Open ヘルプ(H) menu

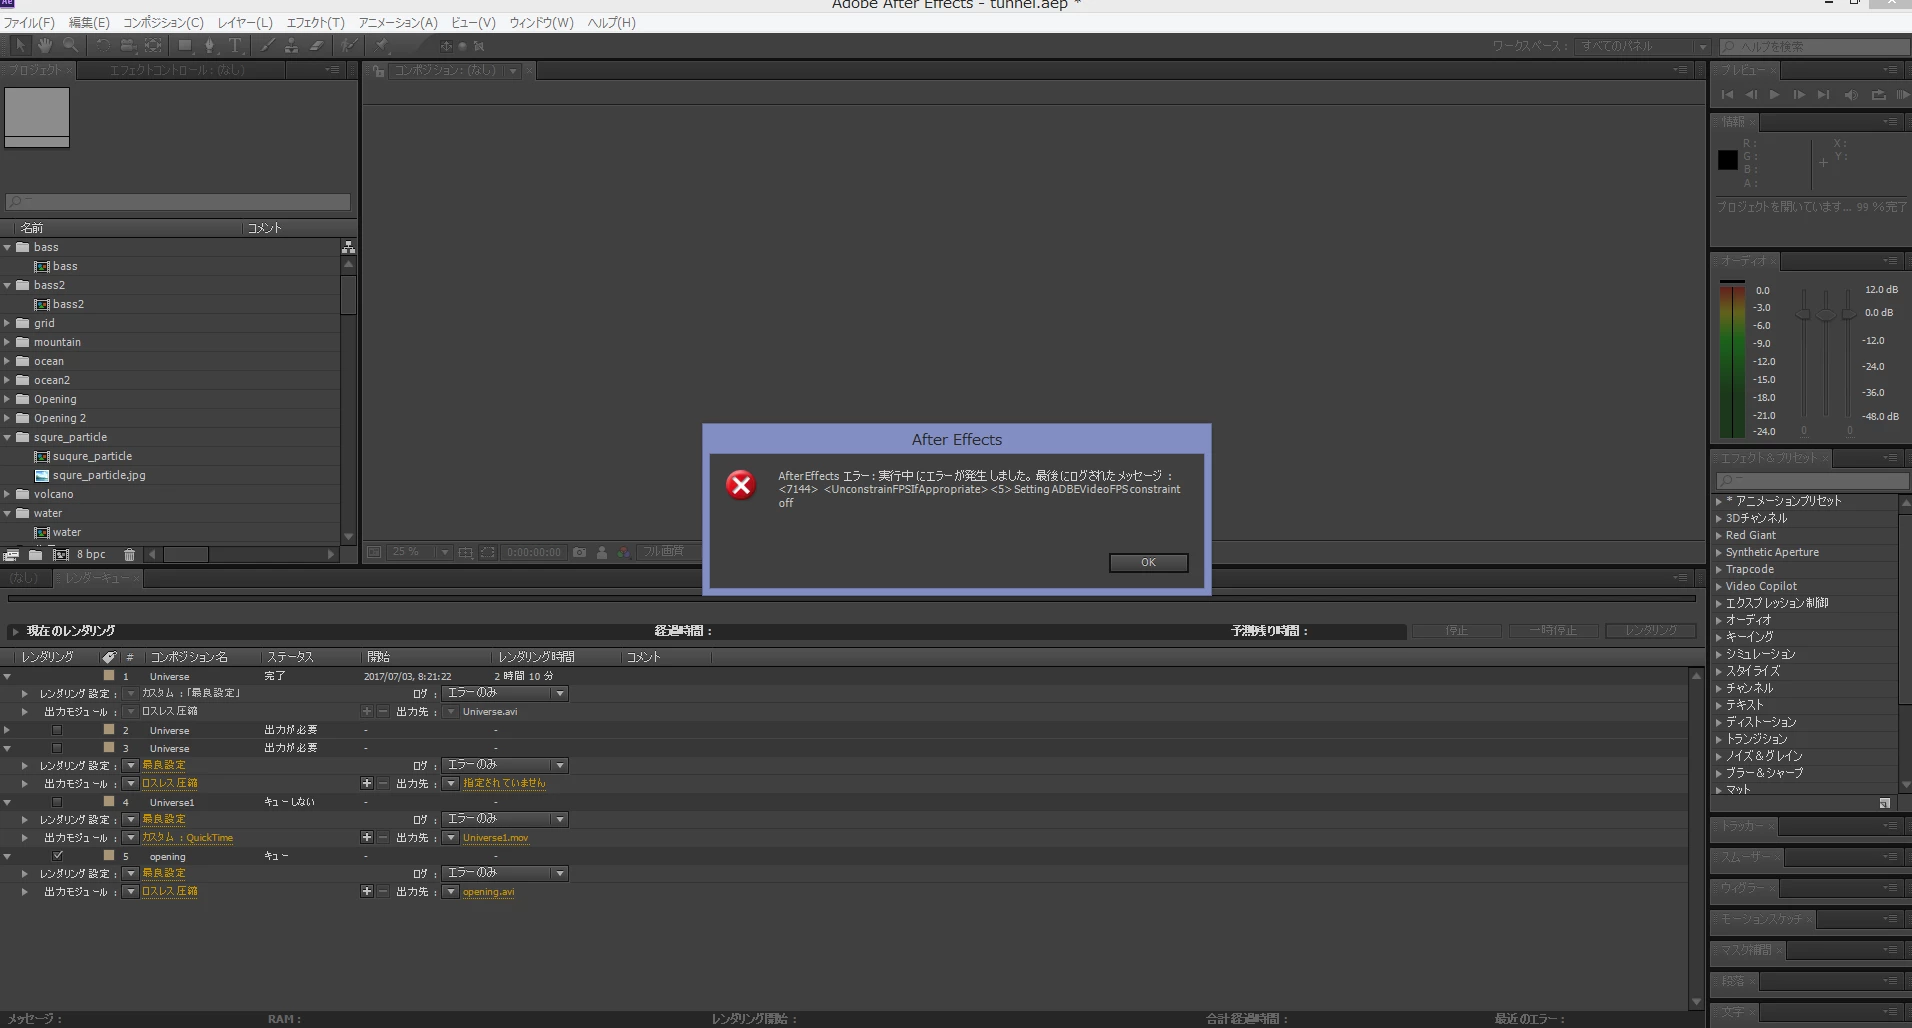611,22
